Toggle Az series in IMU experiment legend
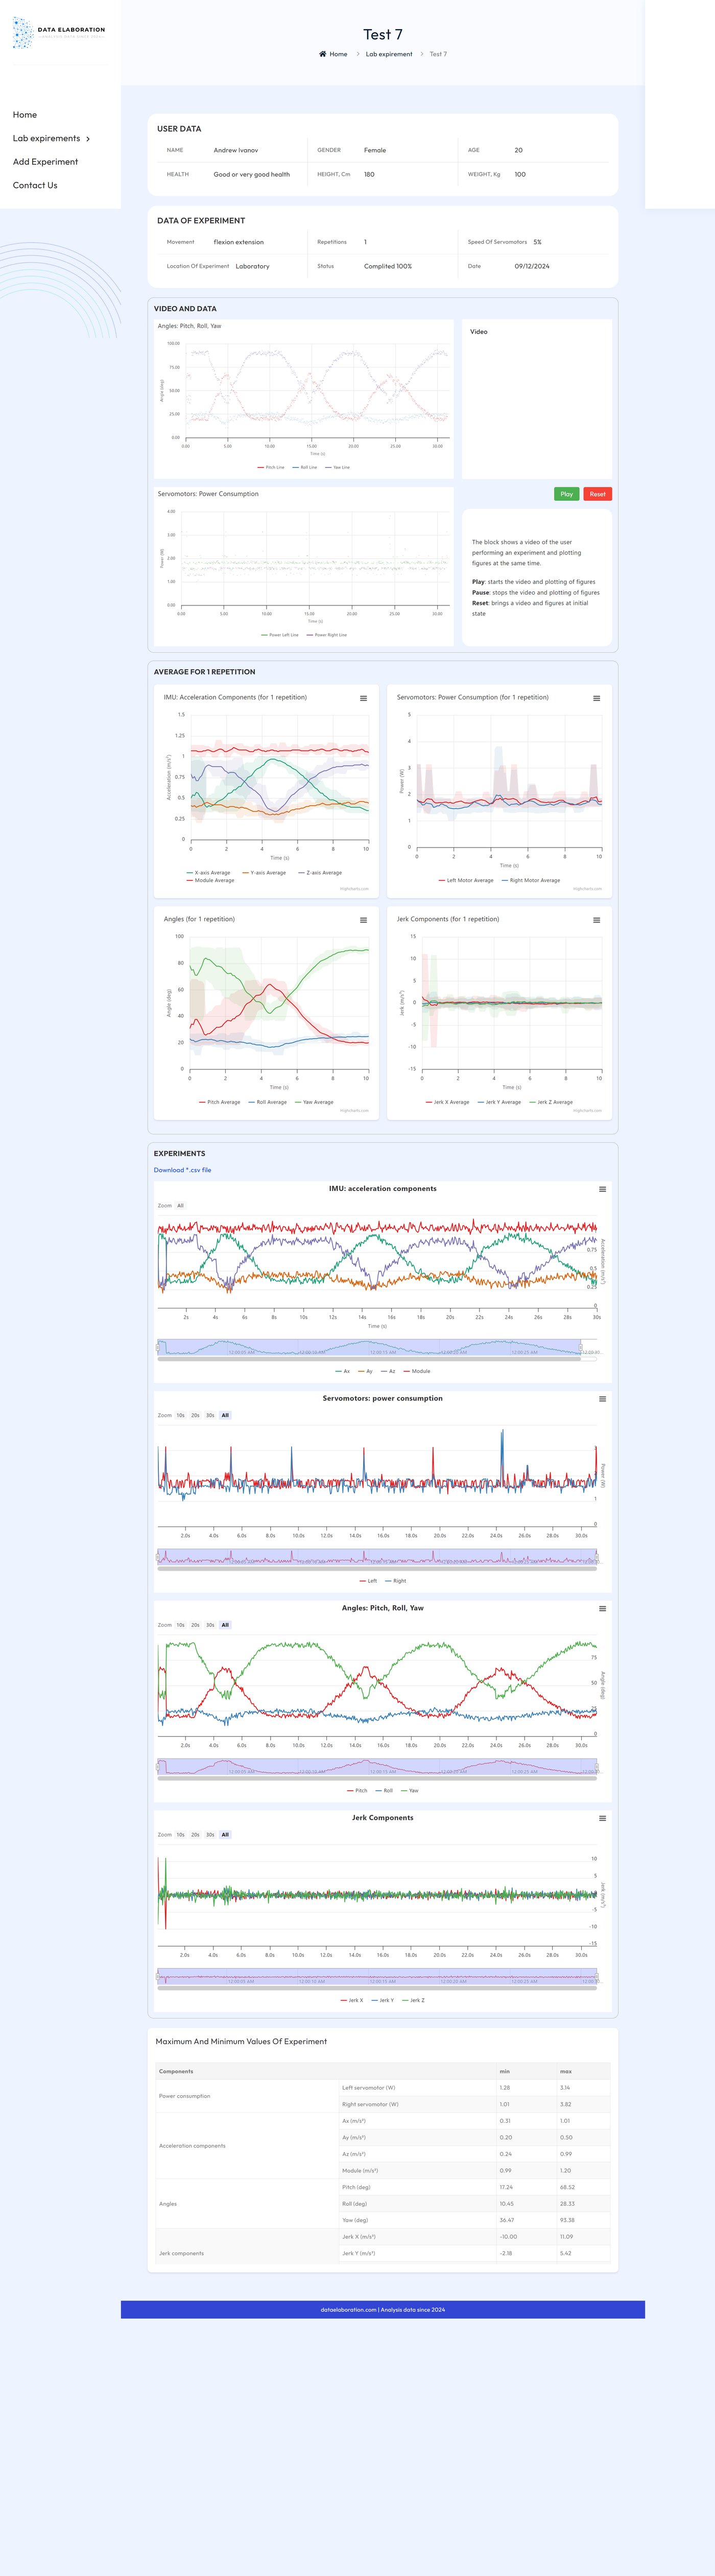The width and height of the screenshot is (715, 2576). [388, 1371]
